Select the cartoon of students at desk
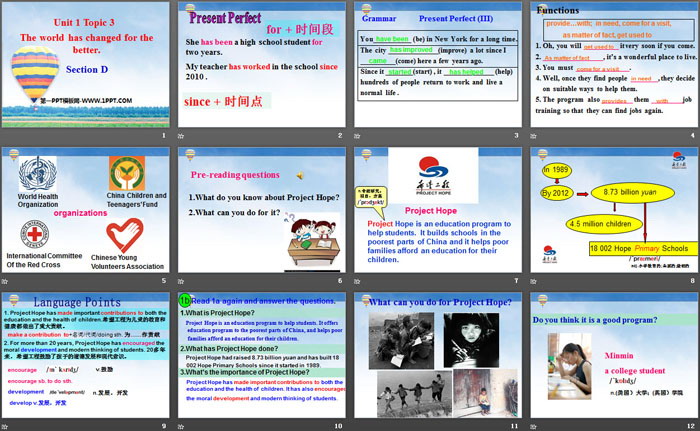The image size is (700, 431). pos(308,238)
